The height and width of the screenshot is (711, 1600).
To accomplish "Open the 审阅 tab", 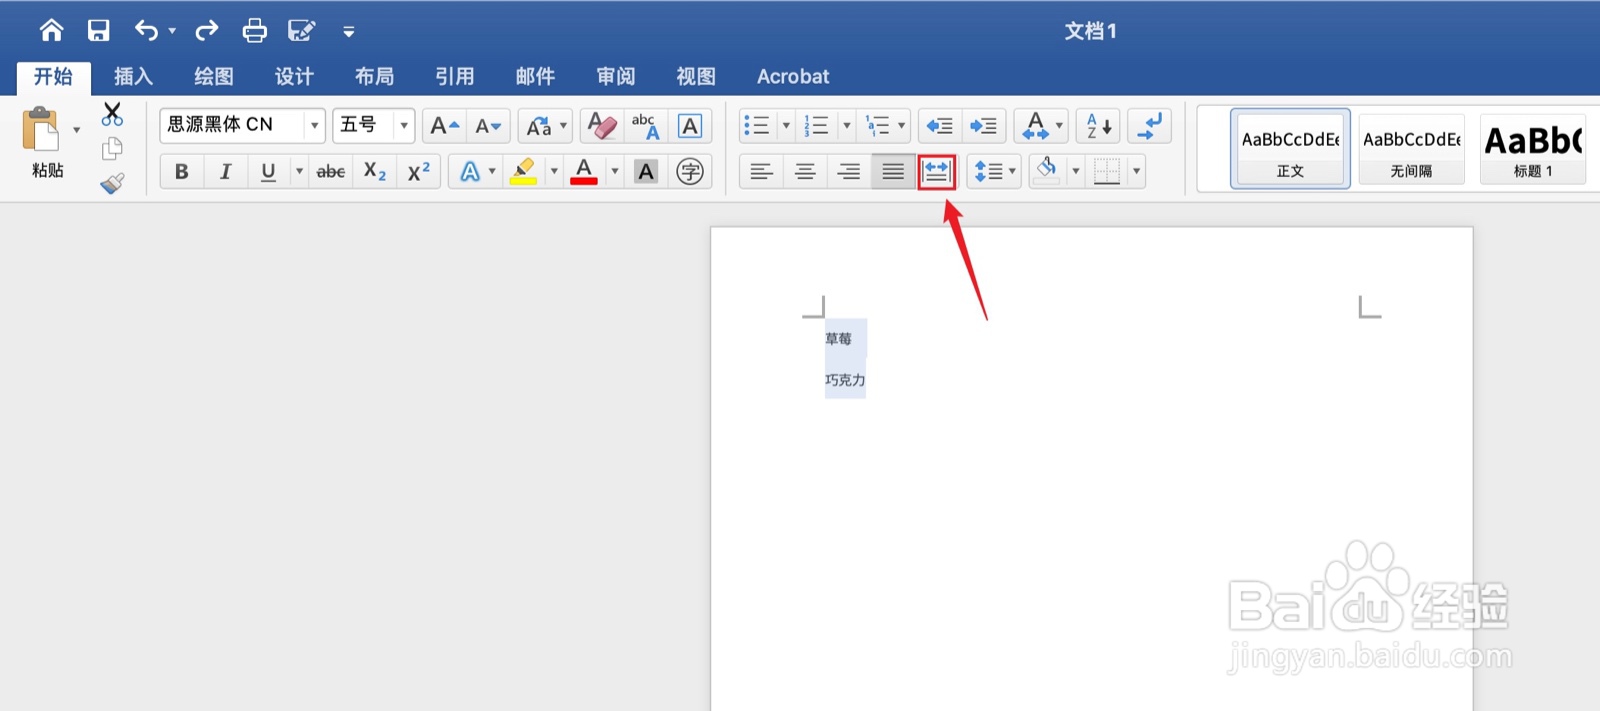I will click(x=616, y=76).
